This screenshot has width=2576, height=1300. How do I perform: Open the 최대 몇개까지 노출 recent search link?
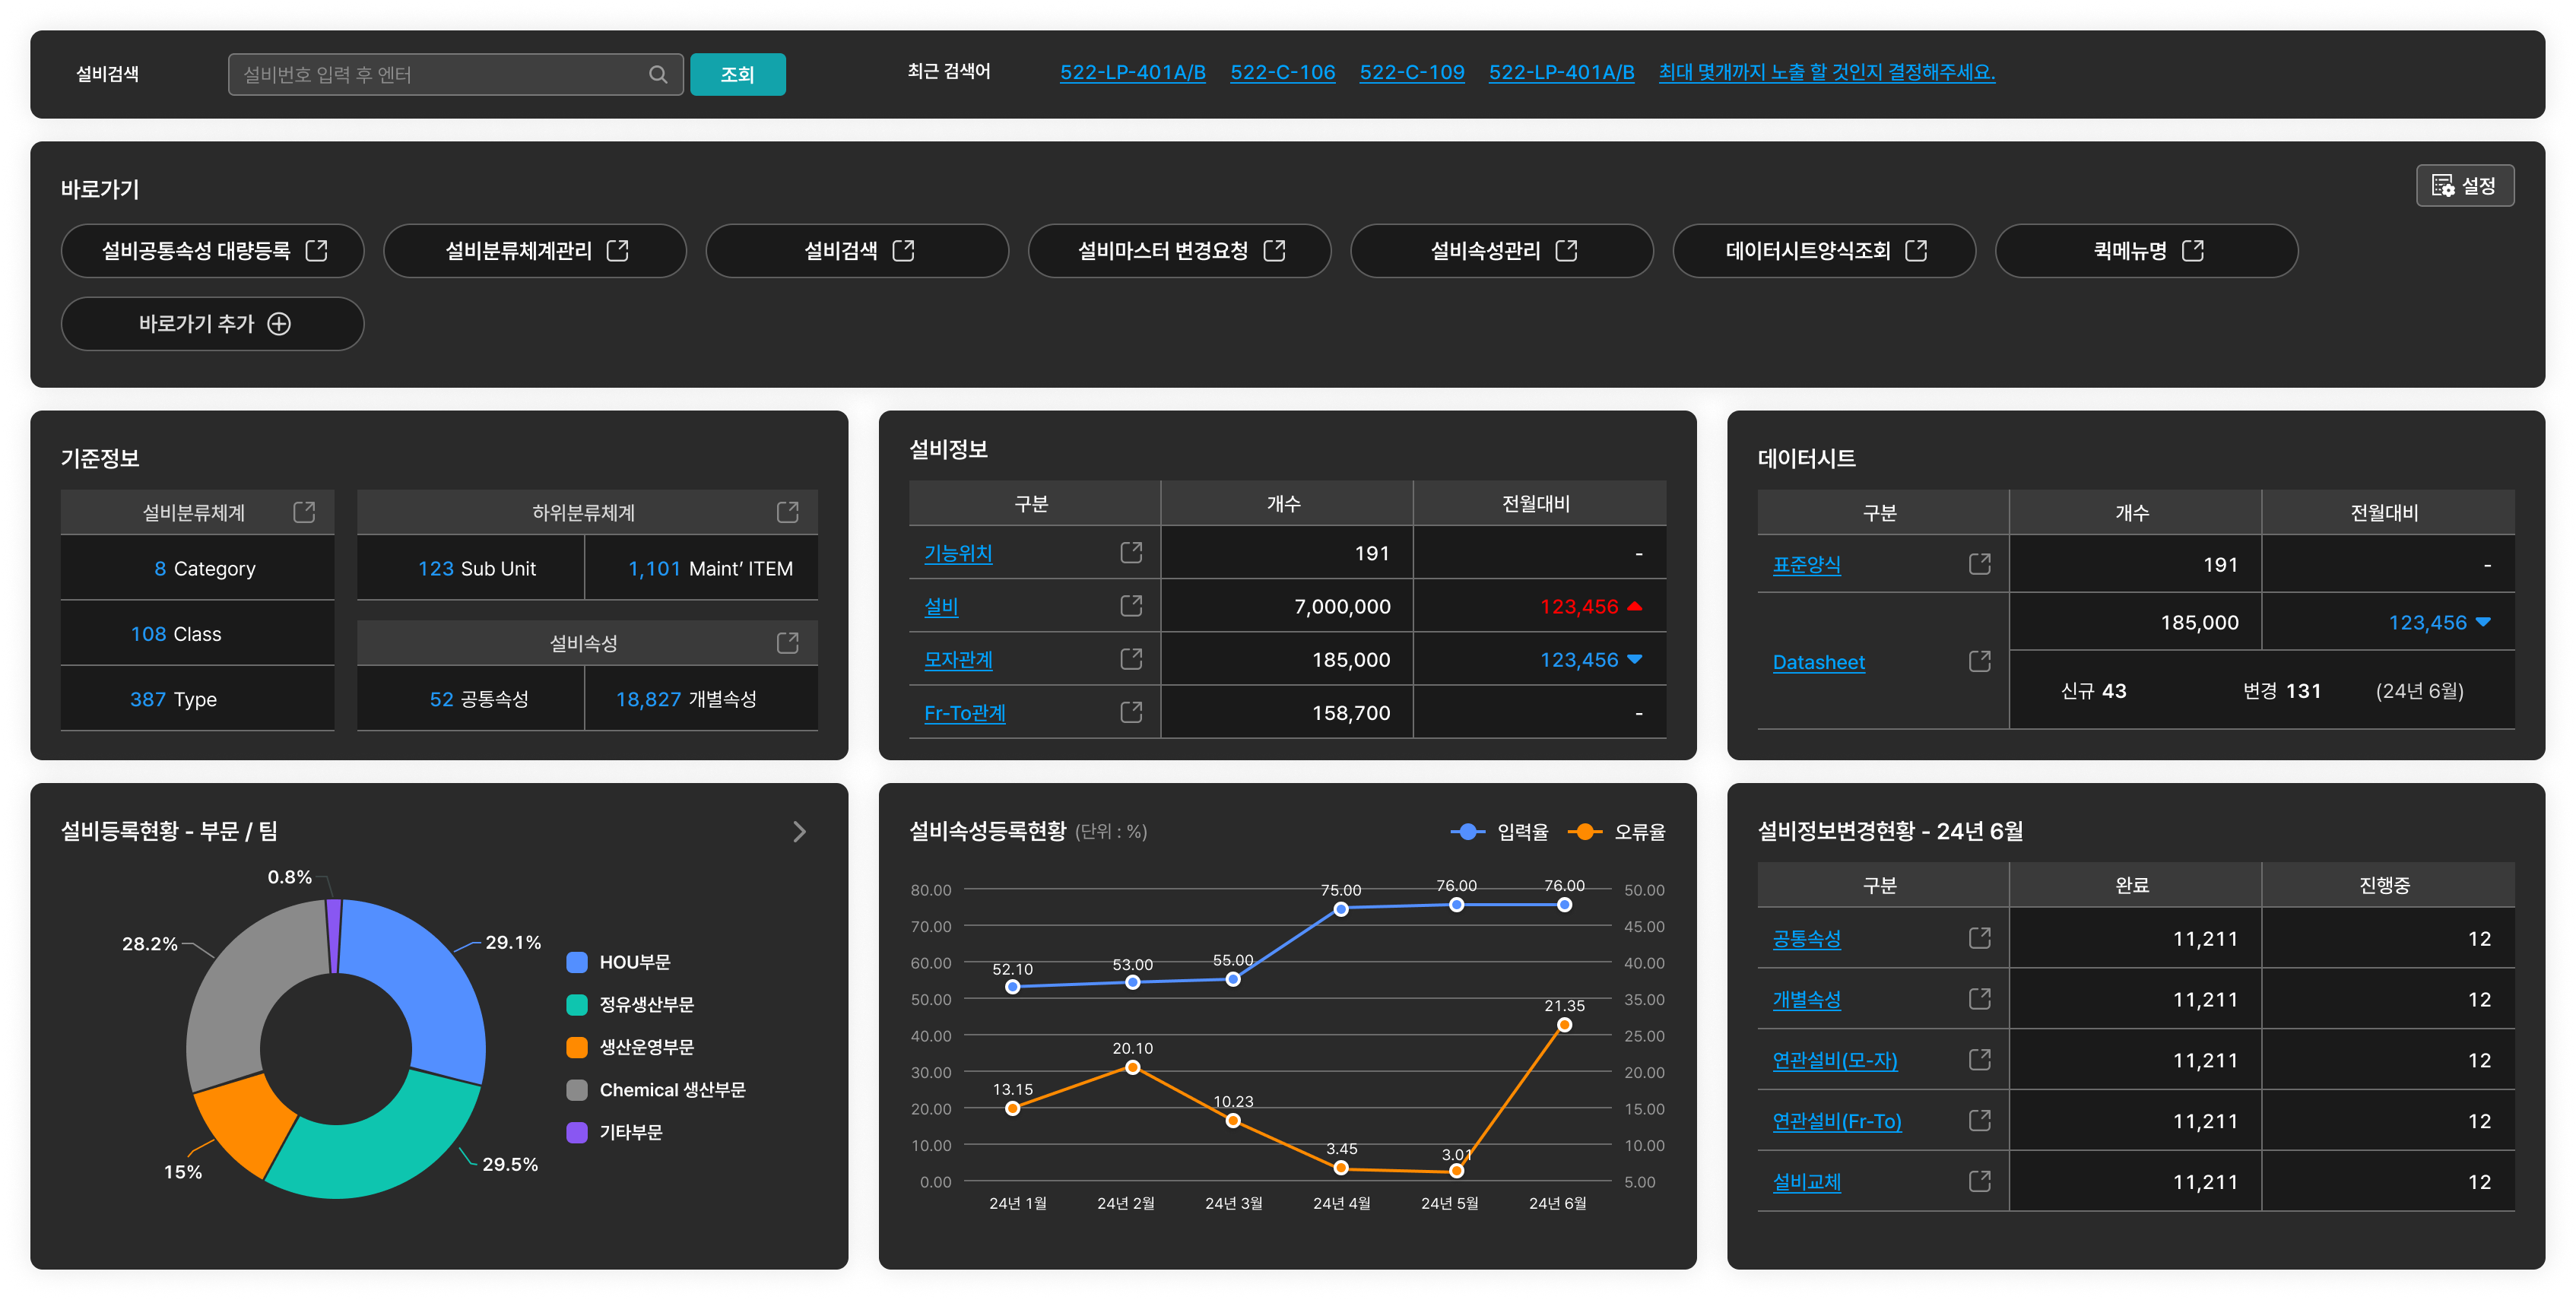pyautogui.click(x=1826, y=72)
